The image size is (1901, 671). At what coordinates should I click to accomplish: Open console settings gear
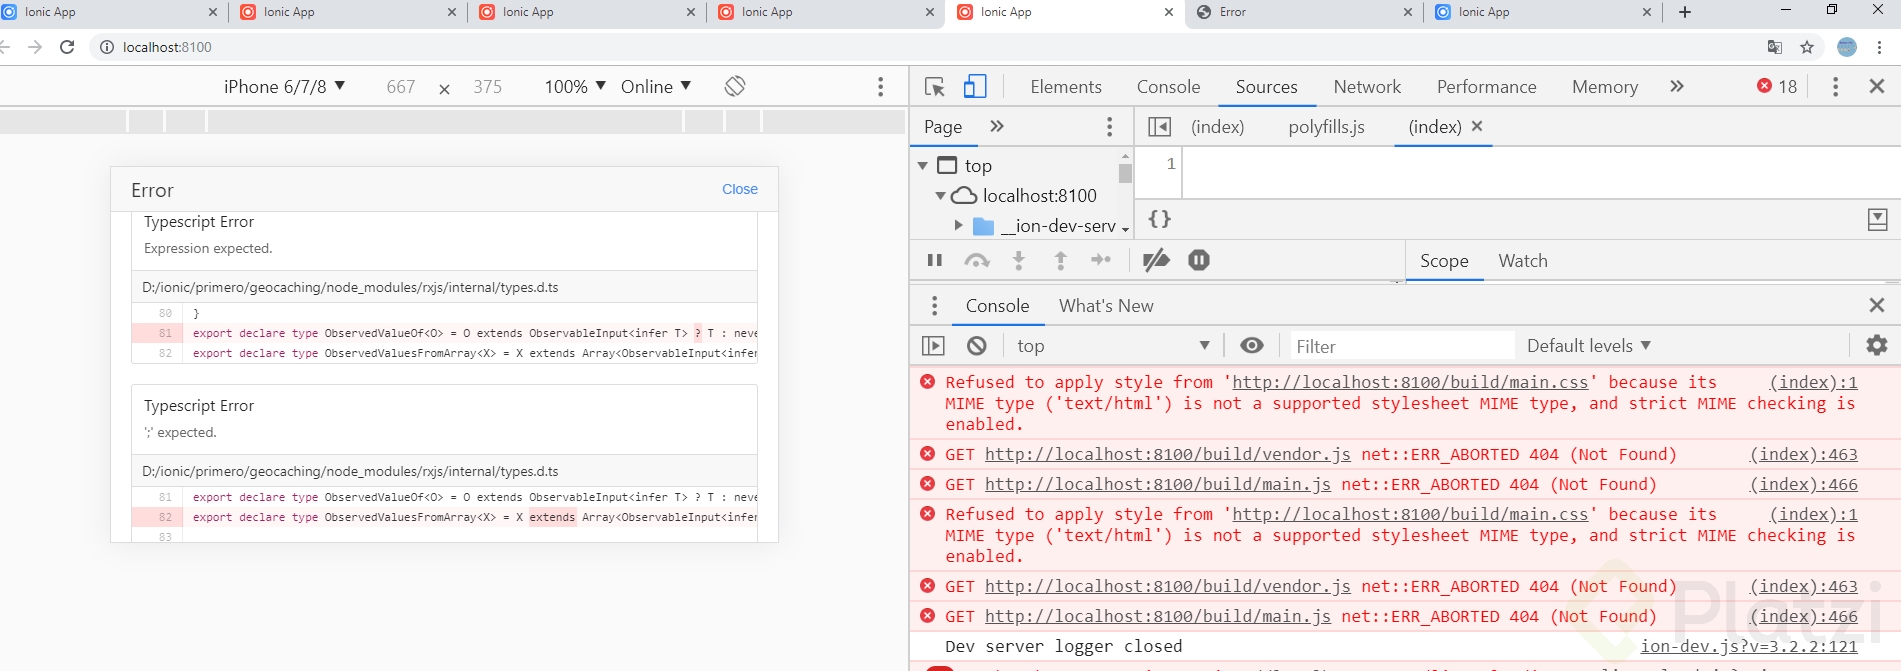[x=1877, y=345]
